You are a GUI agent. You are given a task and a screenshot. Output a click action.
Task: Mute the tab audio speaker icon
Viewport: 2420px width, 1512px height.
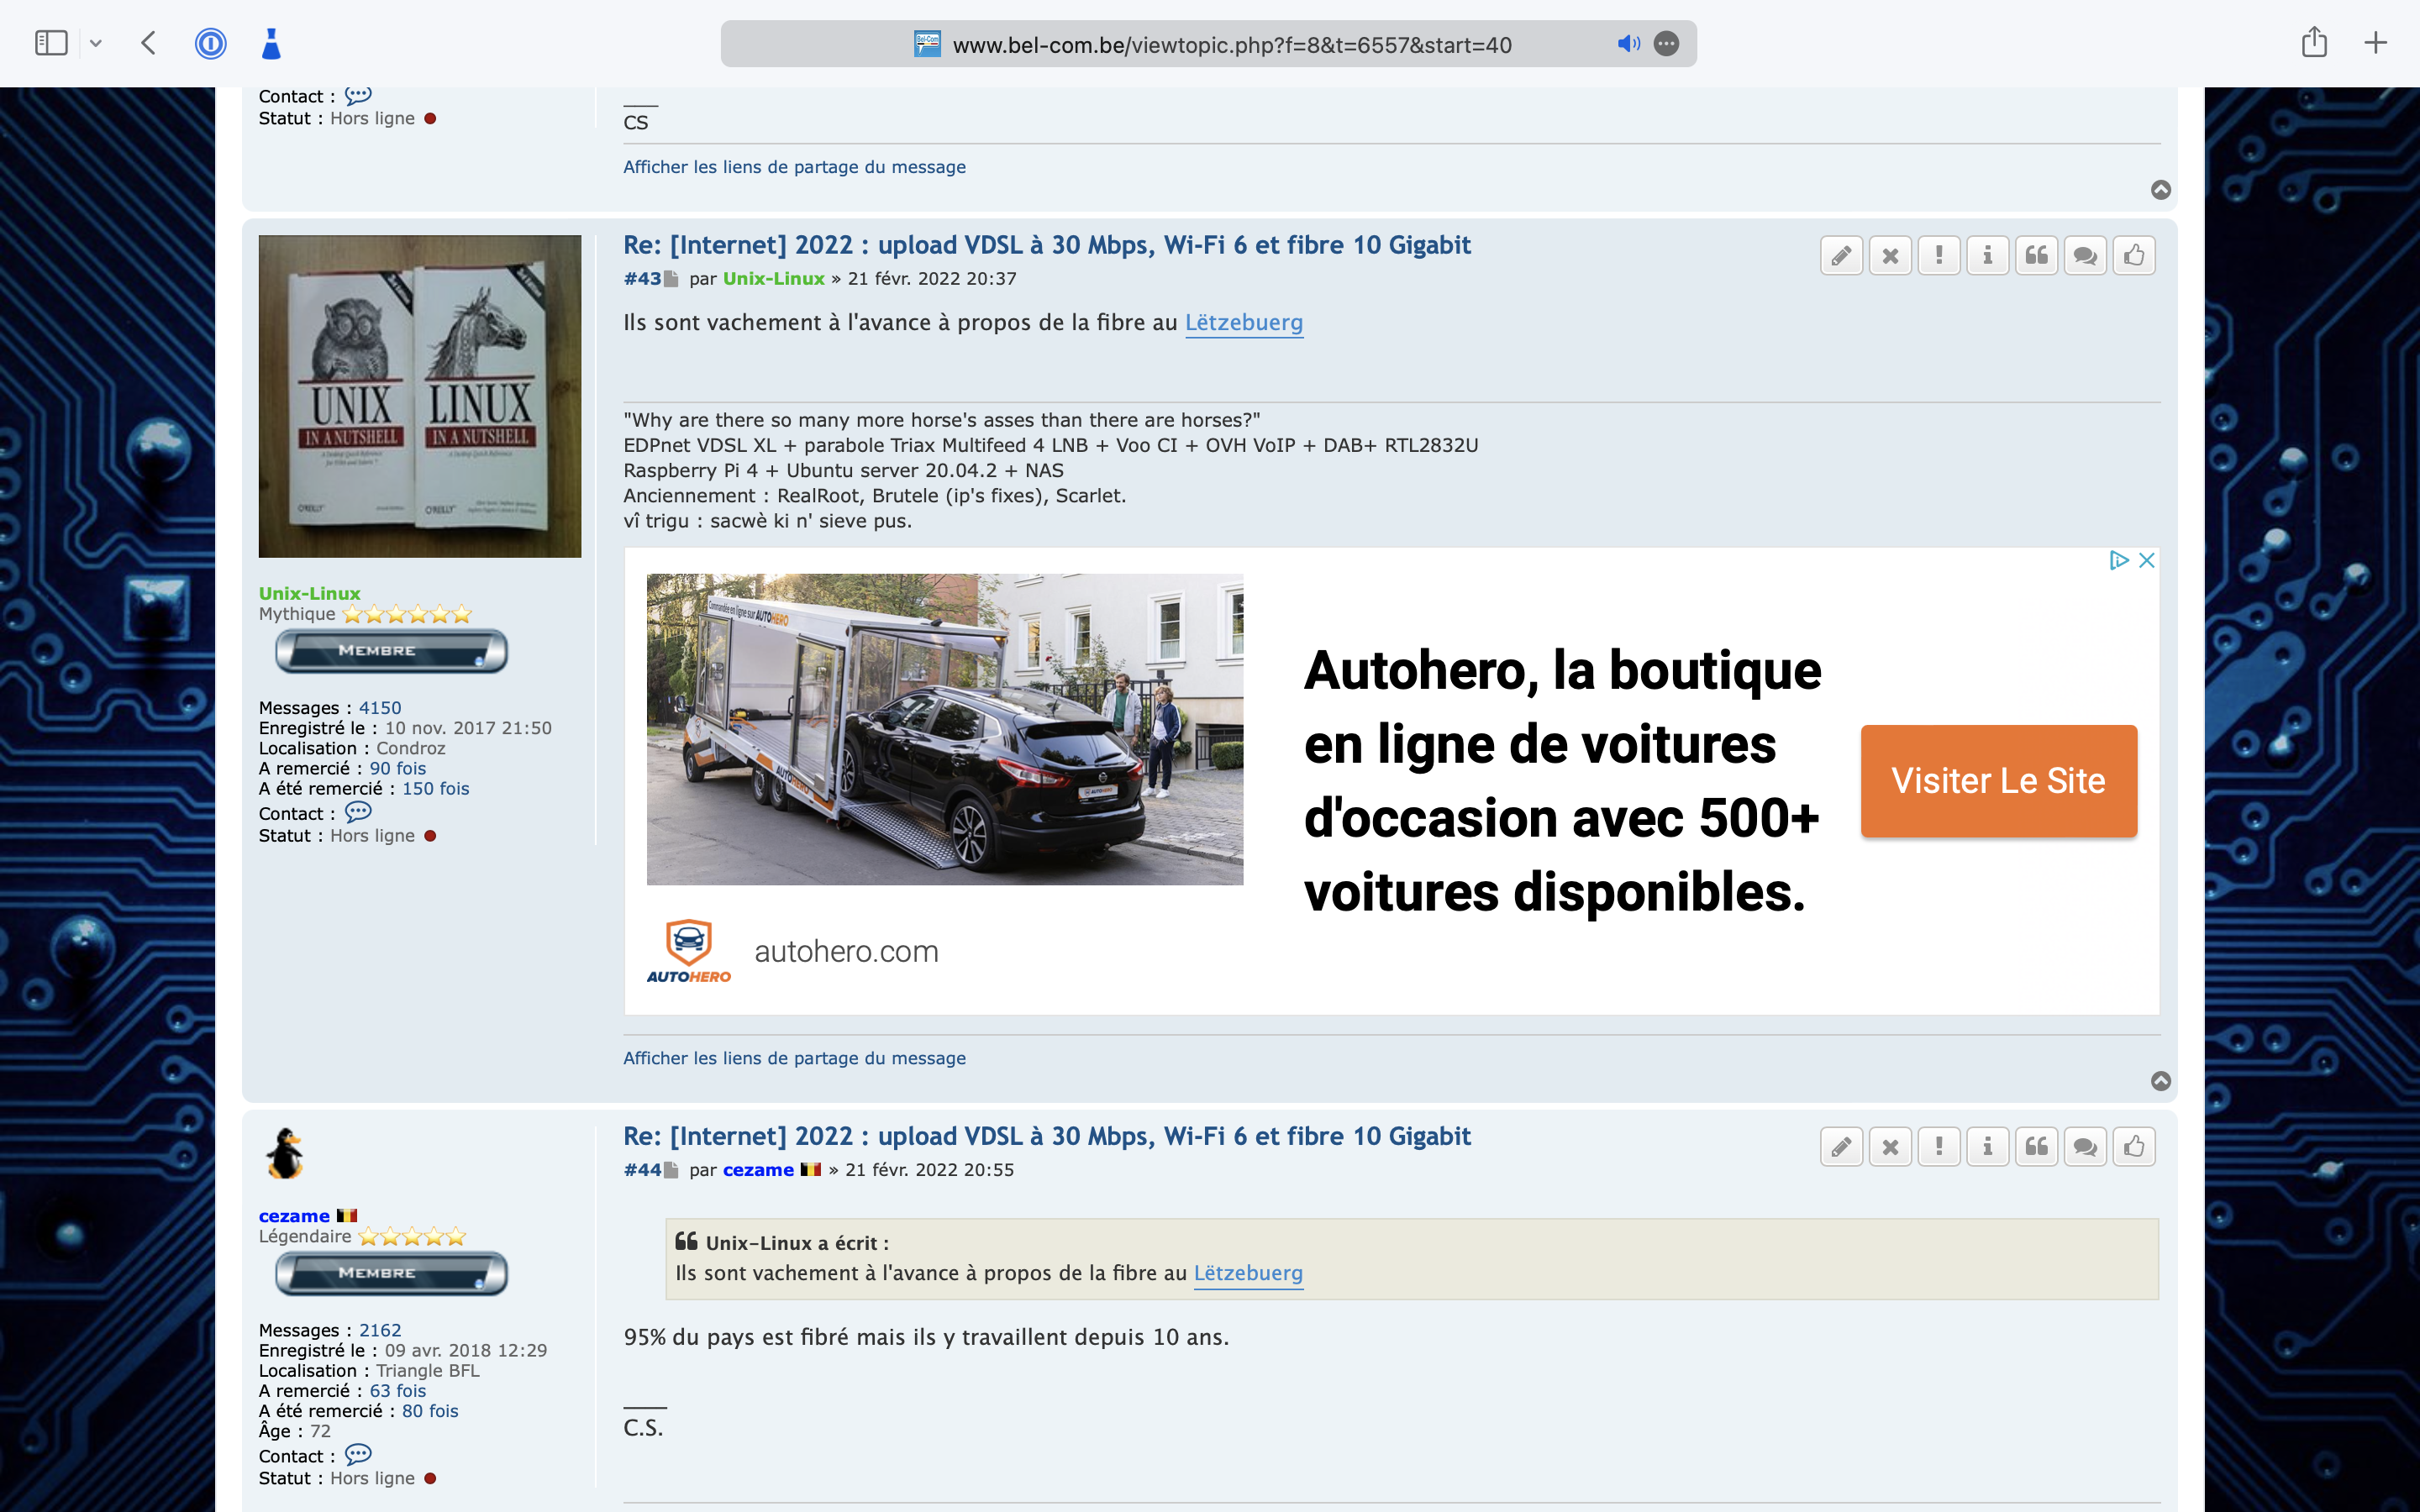click(x=1628, y=44)
